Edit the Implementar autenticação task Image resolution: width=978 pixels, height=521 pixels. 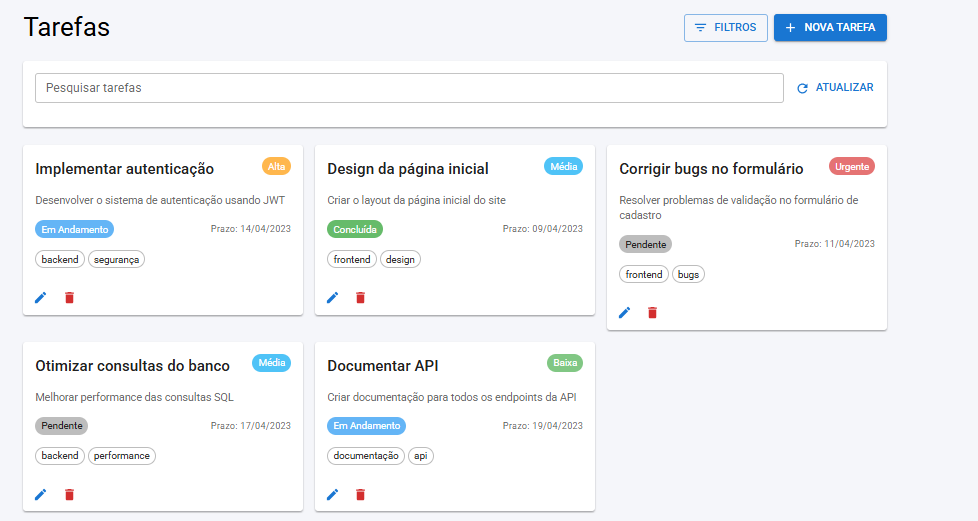click(x=41, y=297)
